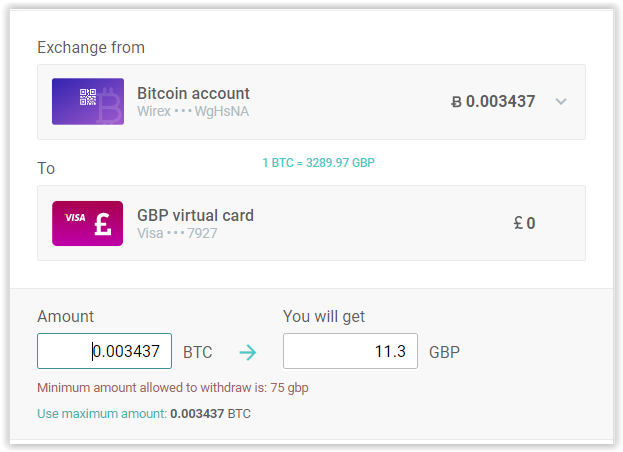Select the GBP virtual card destination box
Viewport: 623px width, 452px height.
(311, 223)
